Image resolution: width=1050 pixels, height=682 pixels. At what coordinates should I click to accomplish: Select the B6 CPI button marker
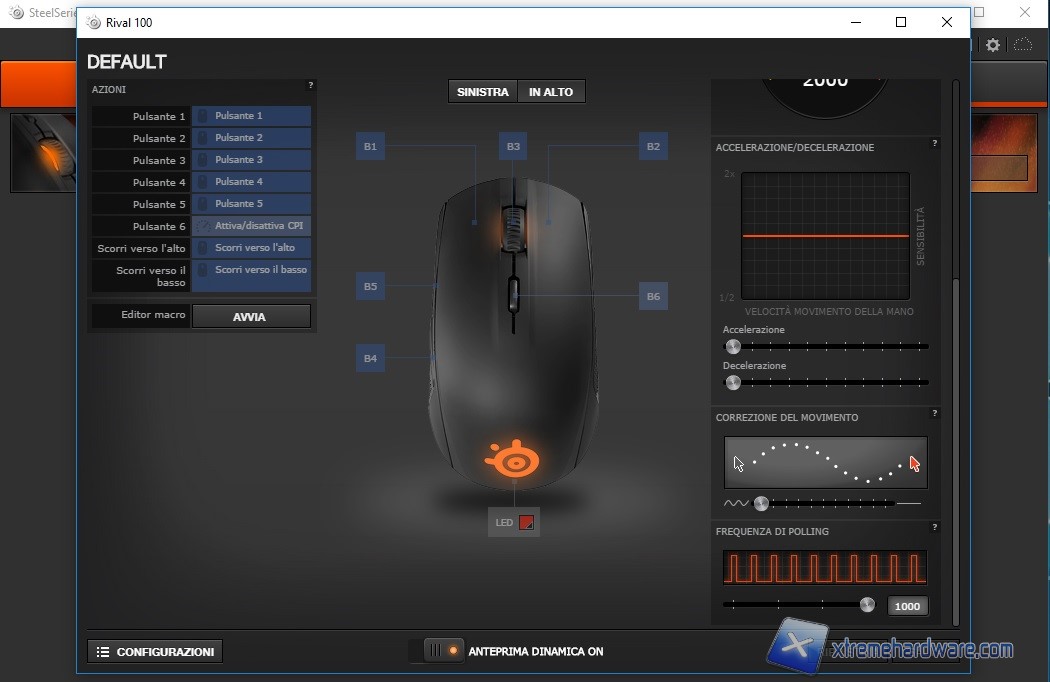(x=653, y=296)
